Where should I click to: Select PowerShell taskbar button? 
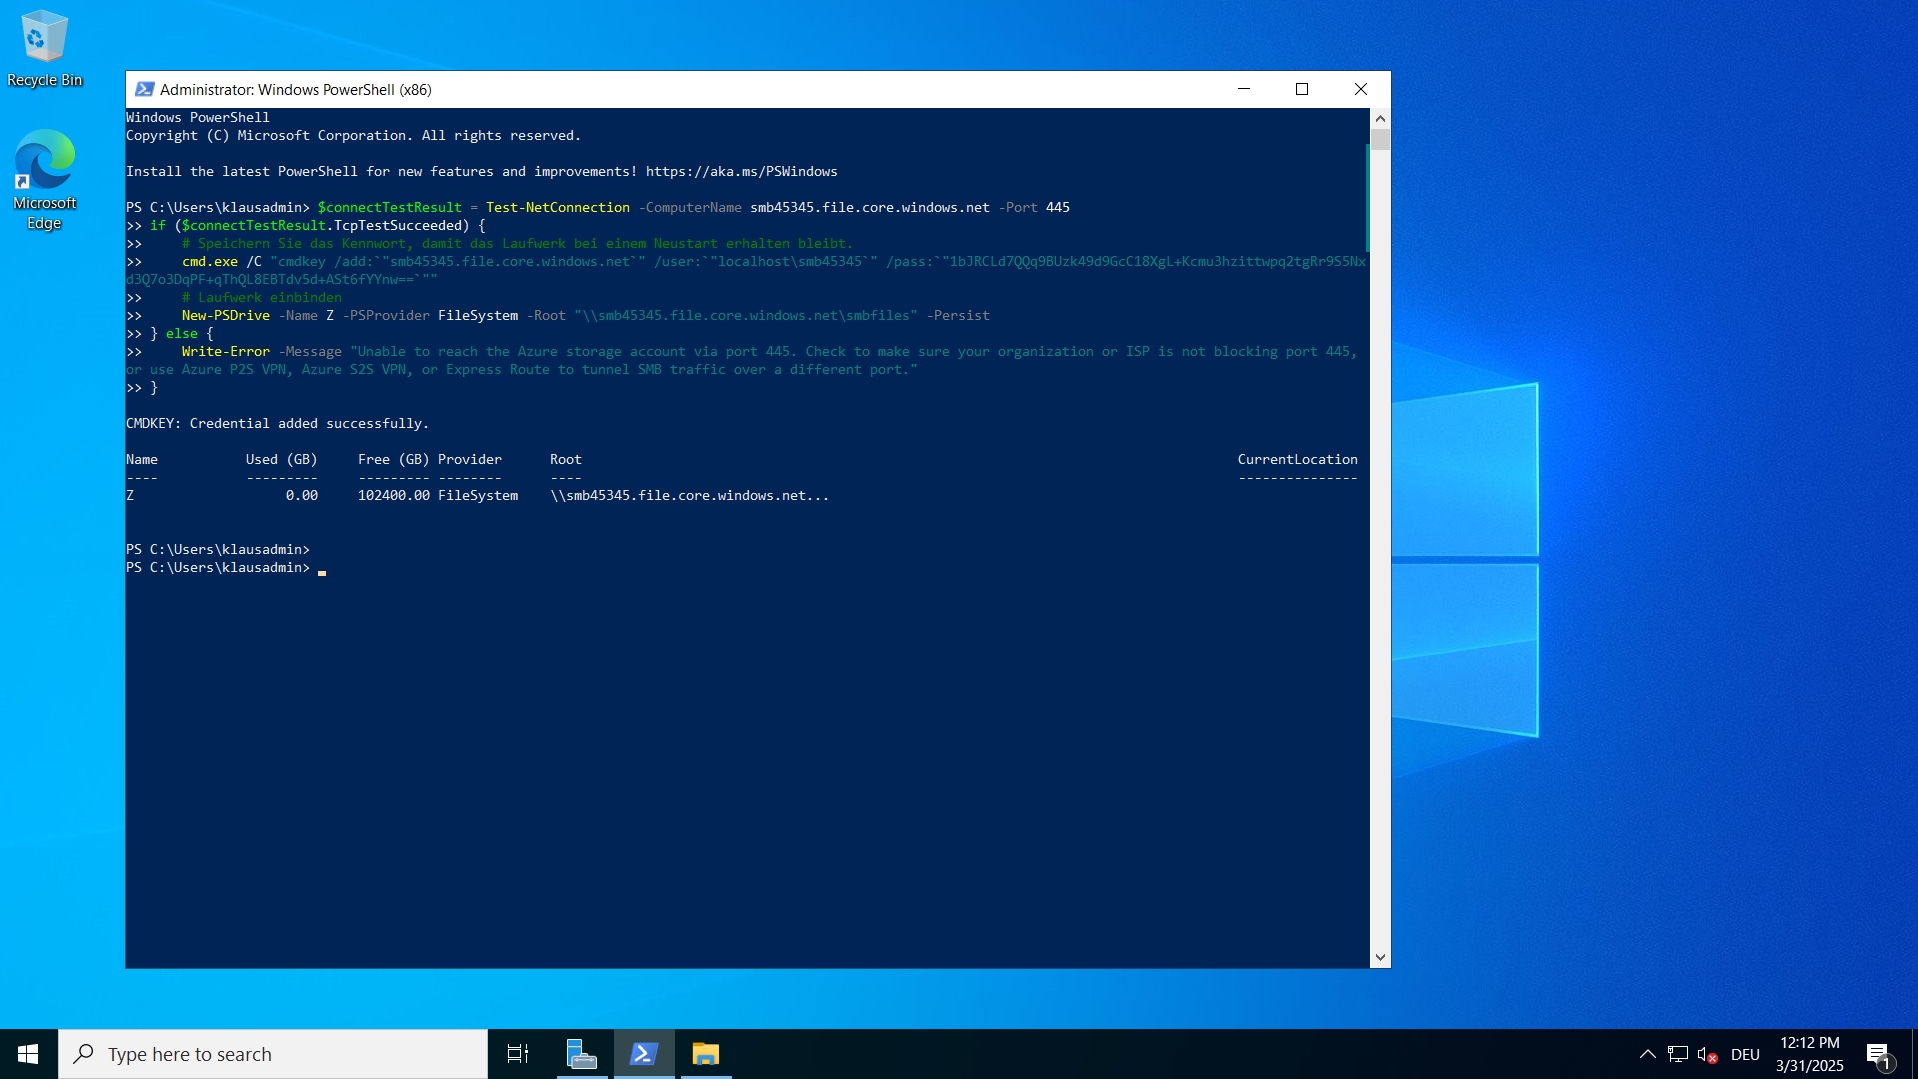point(643,1054)
